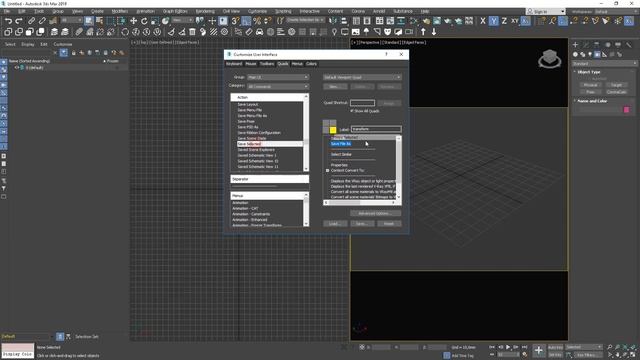The image size is (640, 360).
Task: Open the Standard category dropdown in Create panel
Action: coord(604,63)
